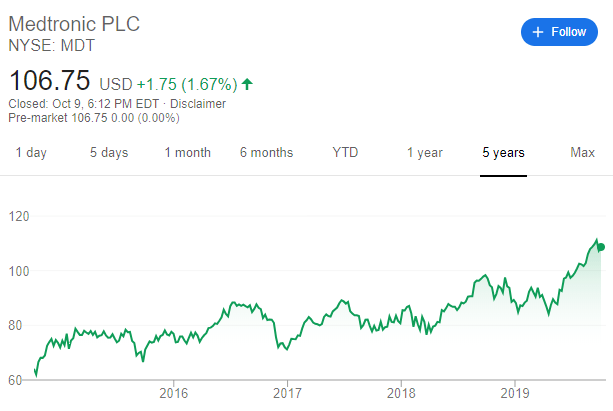Click the 100 y-axis label
Screen dimensions: 613x411
(x=19, y=271)
